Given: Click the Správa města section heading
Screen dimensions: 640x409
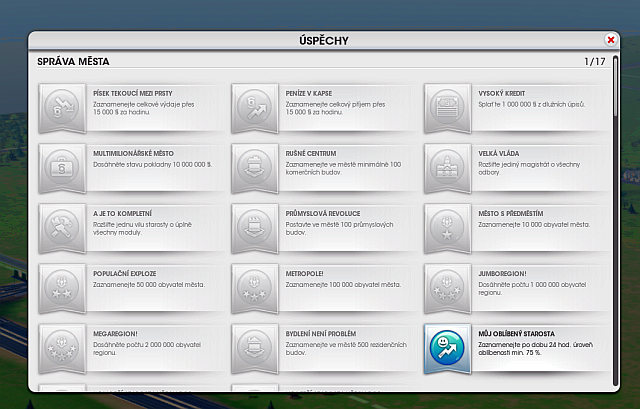Looking at the screenshot, I should [73, 62].
